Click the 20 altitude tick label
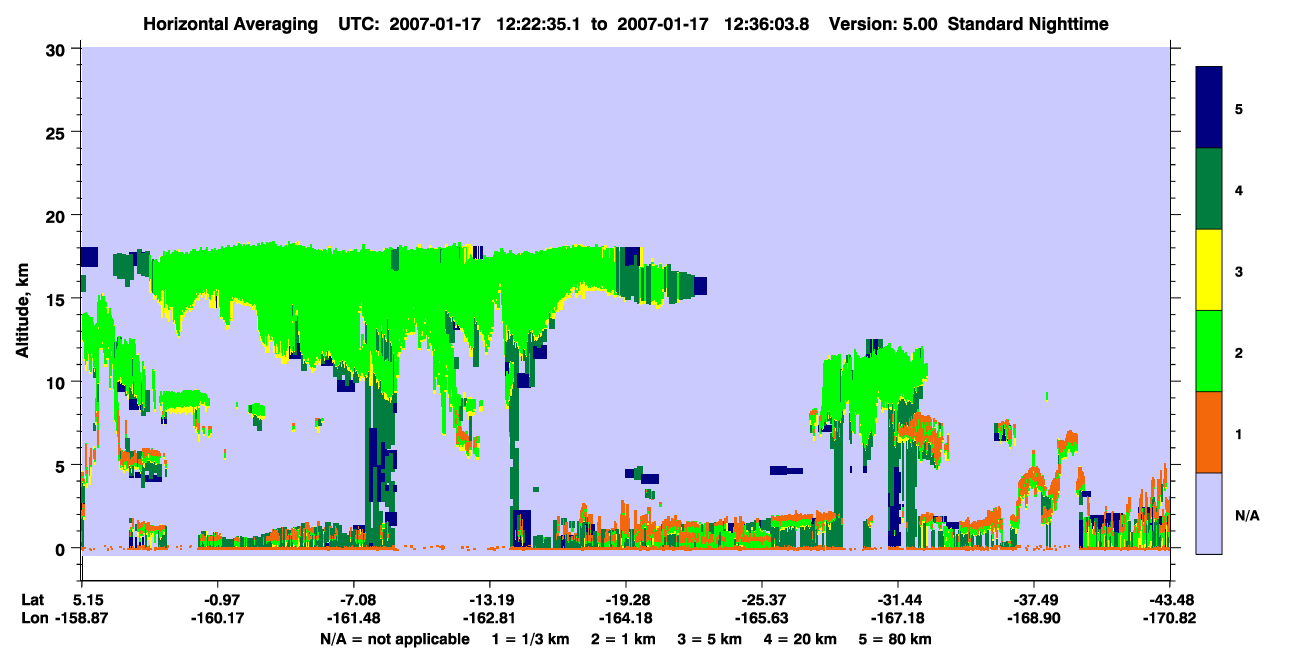This screenshot has height=667, width=1300. (57, 216)
